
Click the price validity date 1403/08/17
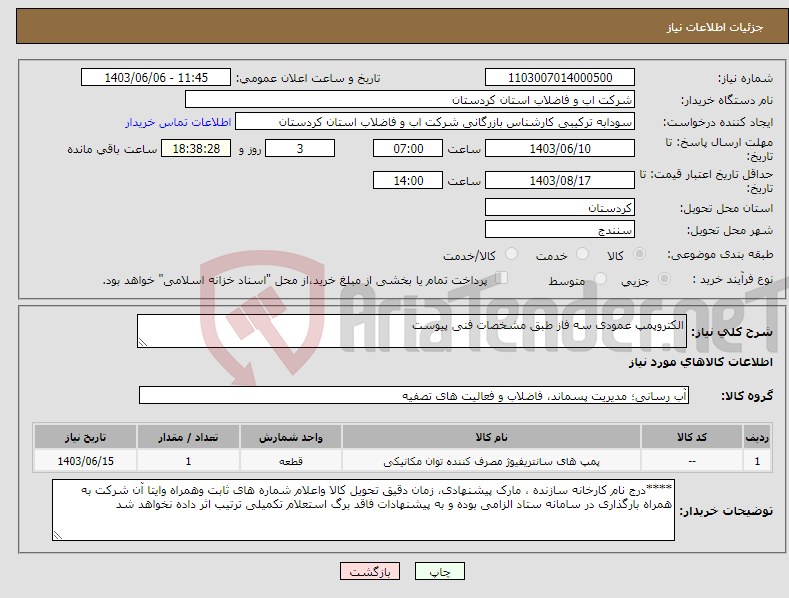click(x=560, y=180)
